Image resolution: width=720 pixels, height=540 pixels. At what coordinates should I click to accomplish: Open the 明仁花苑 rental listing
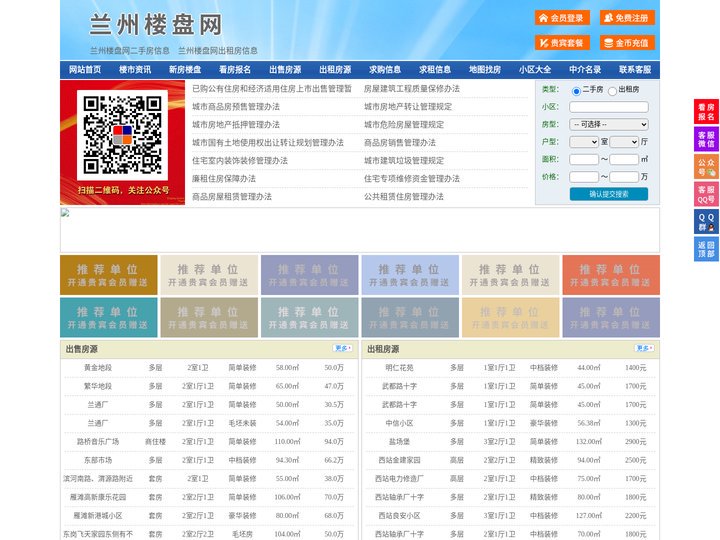coord(399,368)
